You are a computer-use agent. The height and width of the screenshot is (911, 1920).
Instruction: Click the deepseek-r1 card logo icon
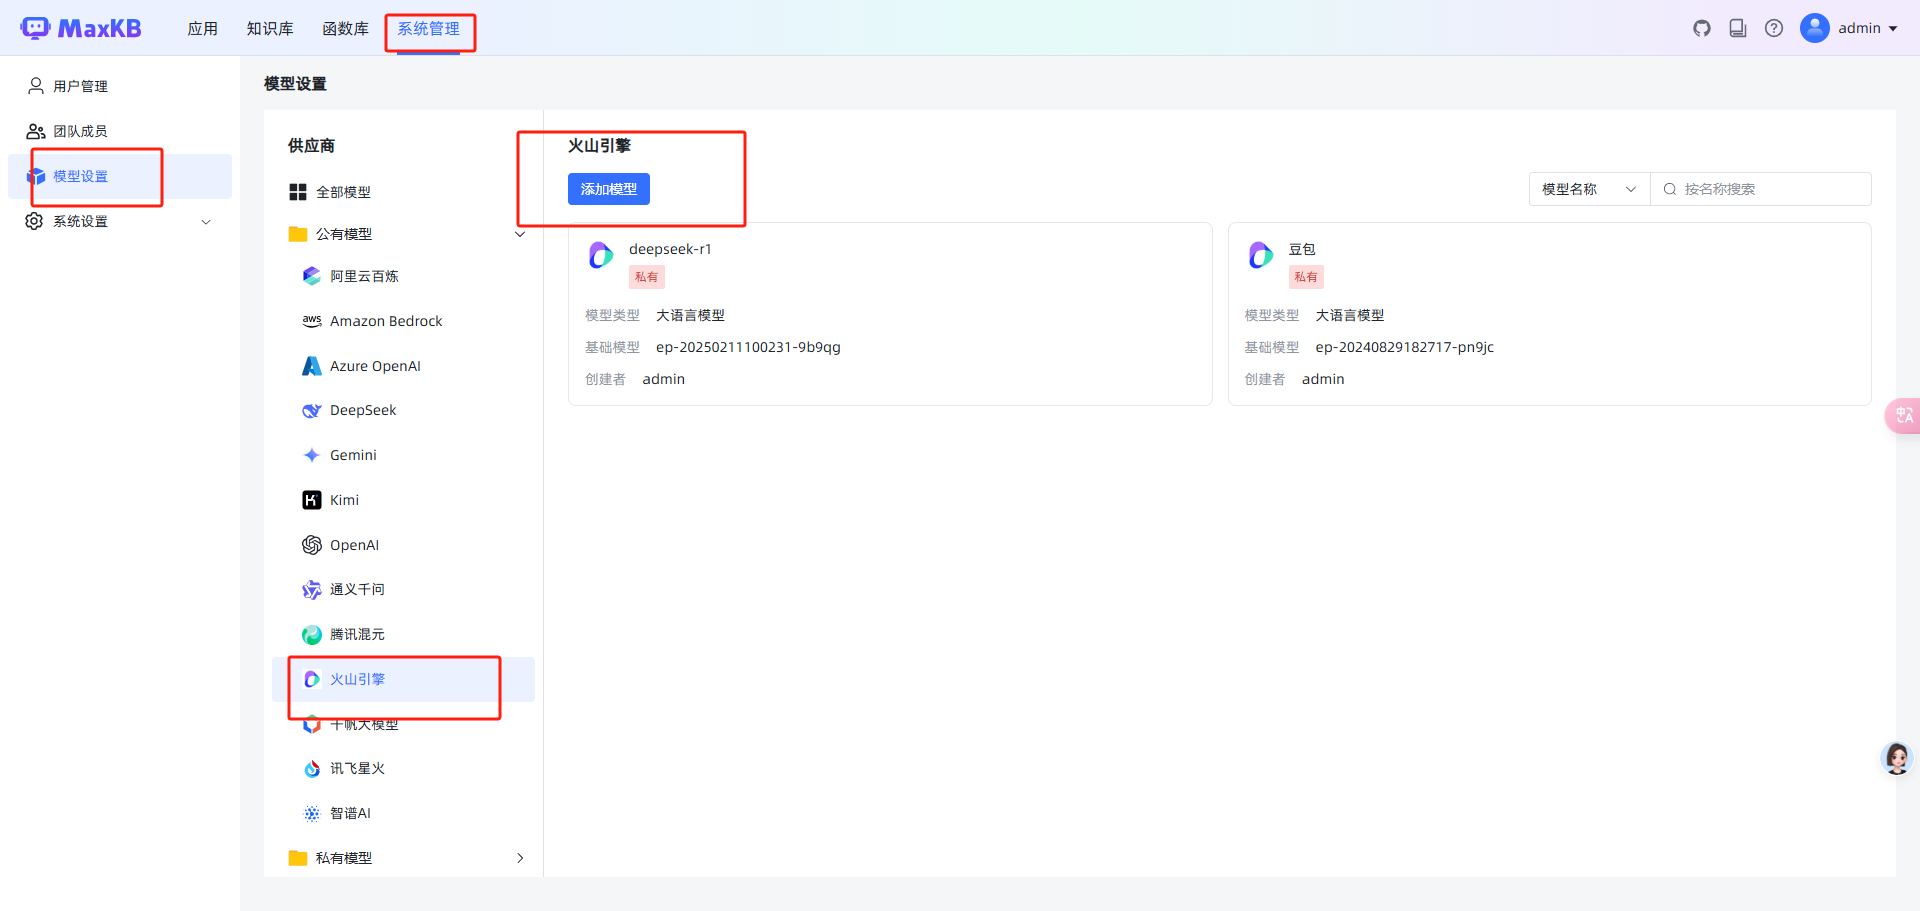click(601, 255)
